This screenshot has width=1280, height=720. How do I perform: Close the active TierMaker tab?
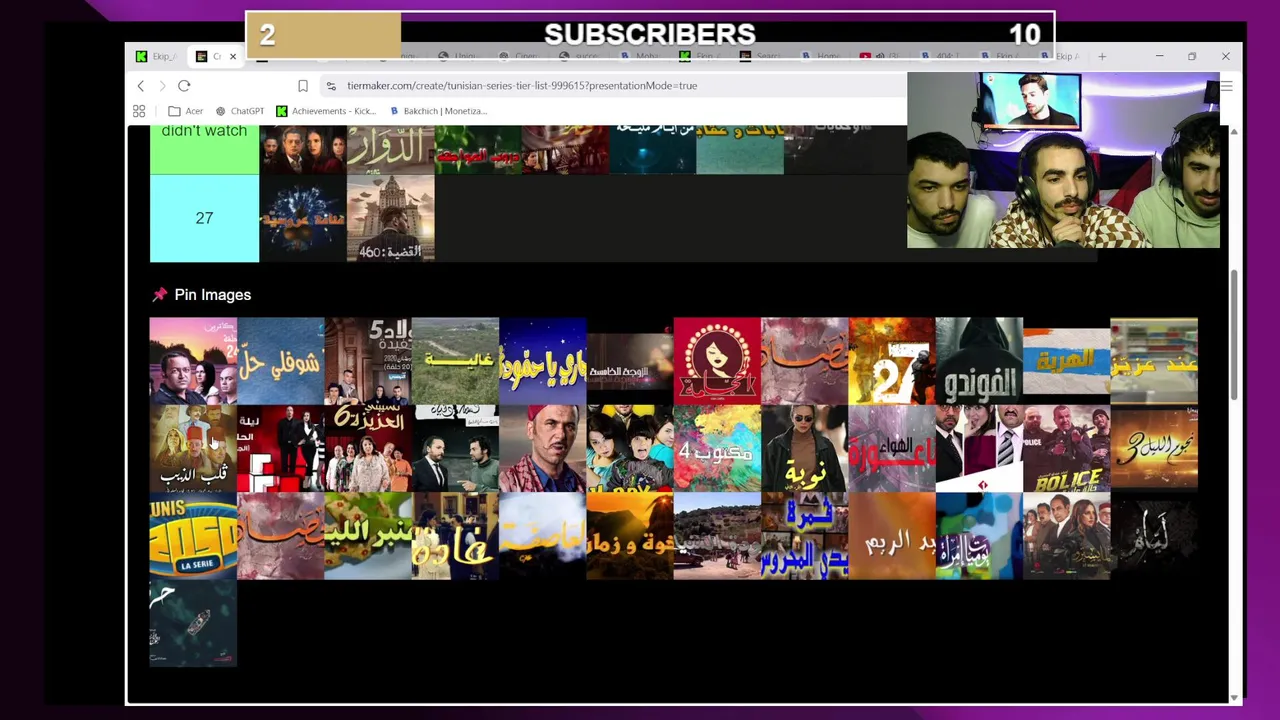coord(233,56)
